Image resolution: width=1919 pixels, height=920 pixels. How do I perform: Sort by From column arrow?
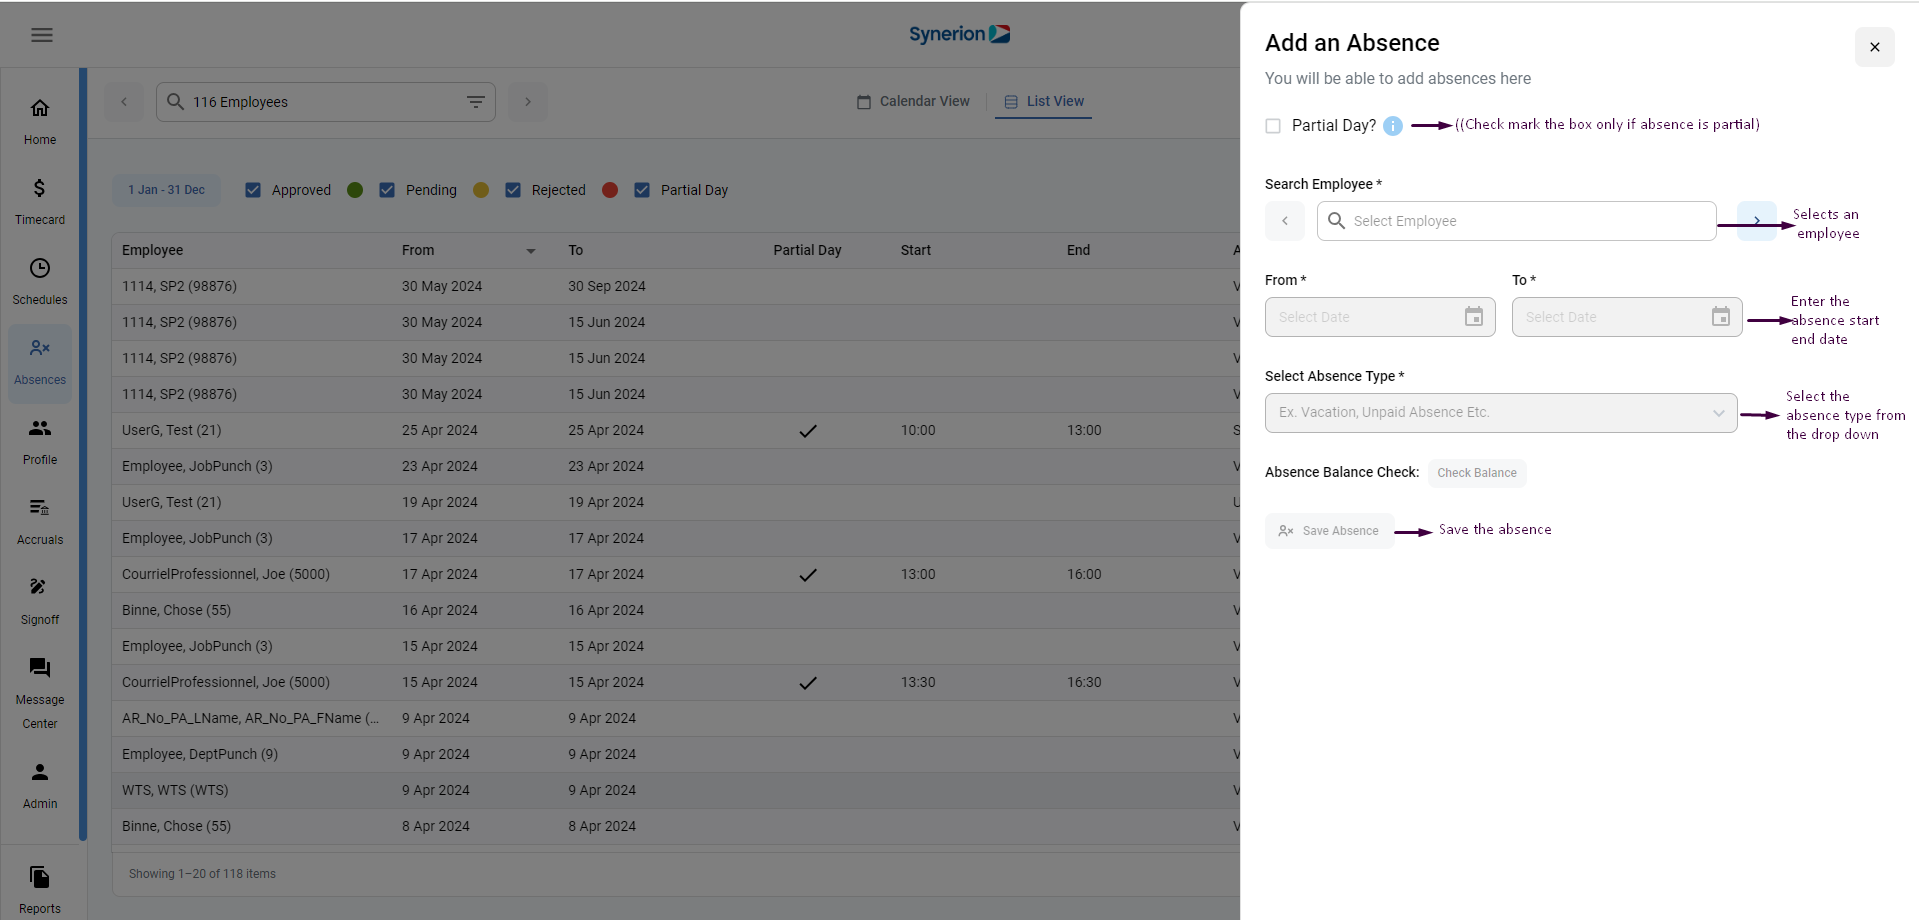pyautogui.click(x=531, y=251)
